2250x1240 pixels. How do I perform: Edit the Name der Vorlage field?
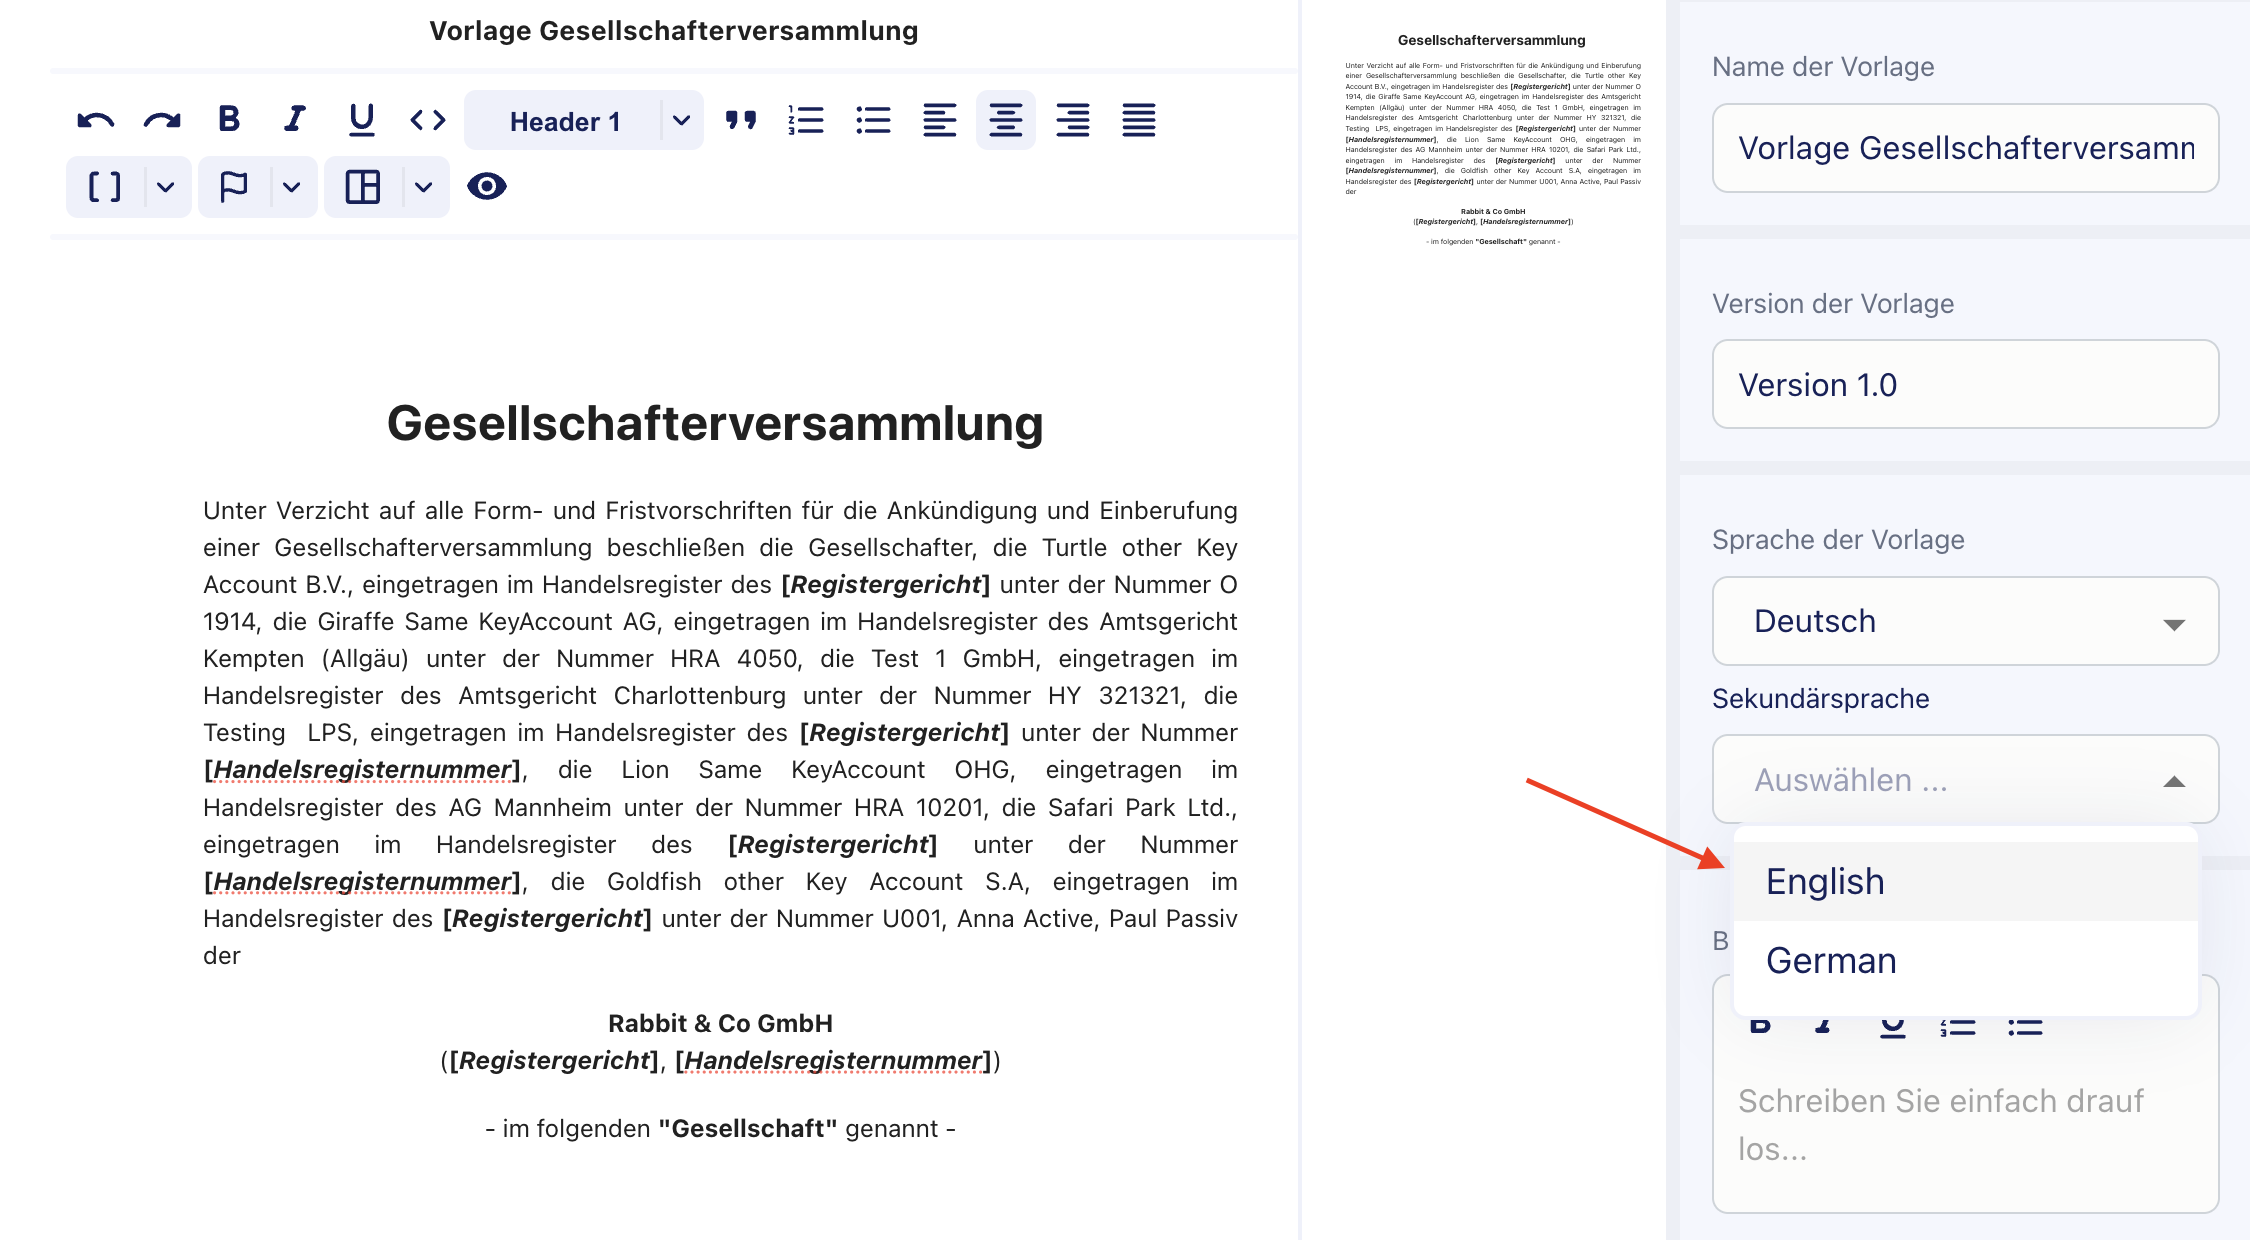[1965, 148]
